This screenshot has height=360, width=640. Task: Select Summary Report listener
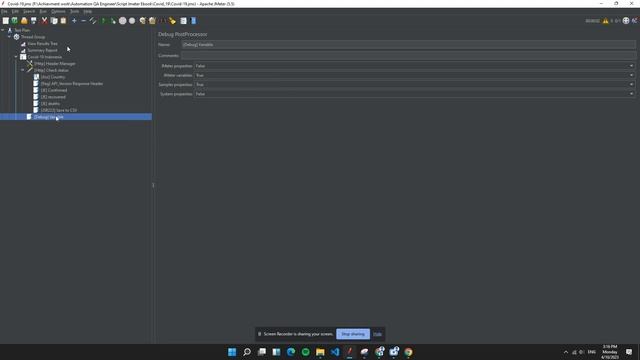(42, 50)
